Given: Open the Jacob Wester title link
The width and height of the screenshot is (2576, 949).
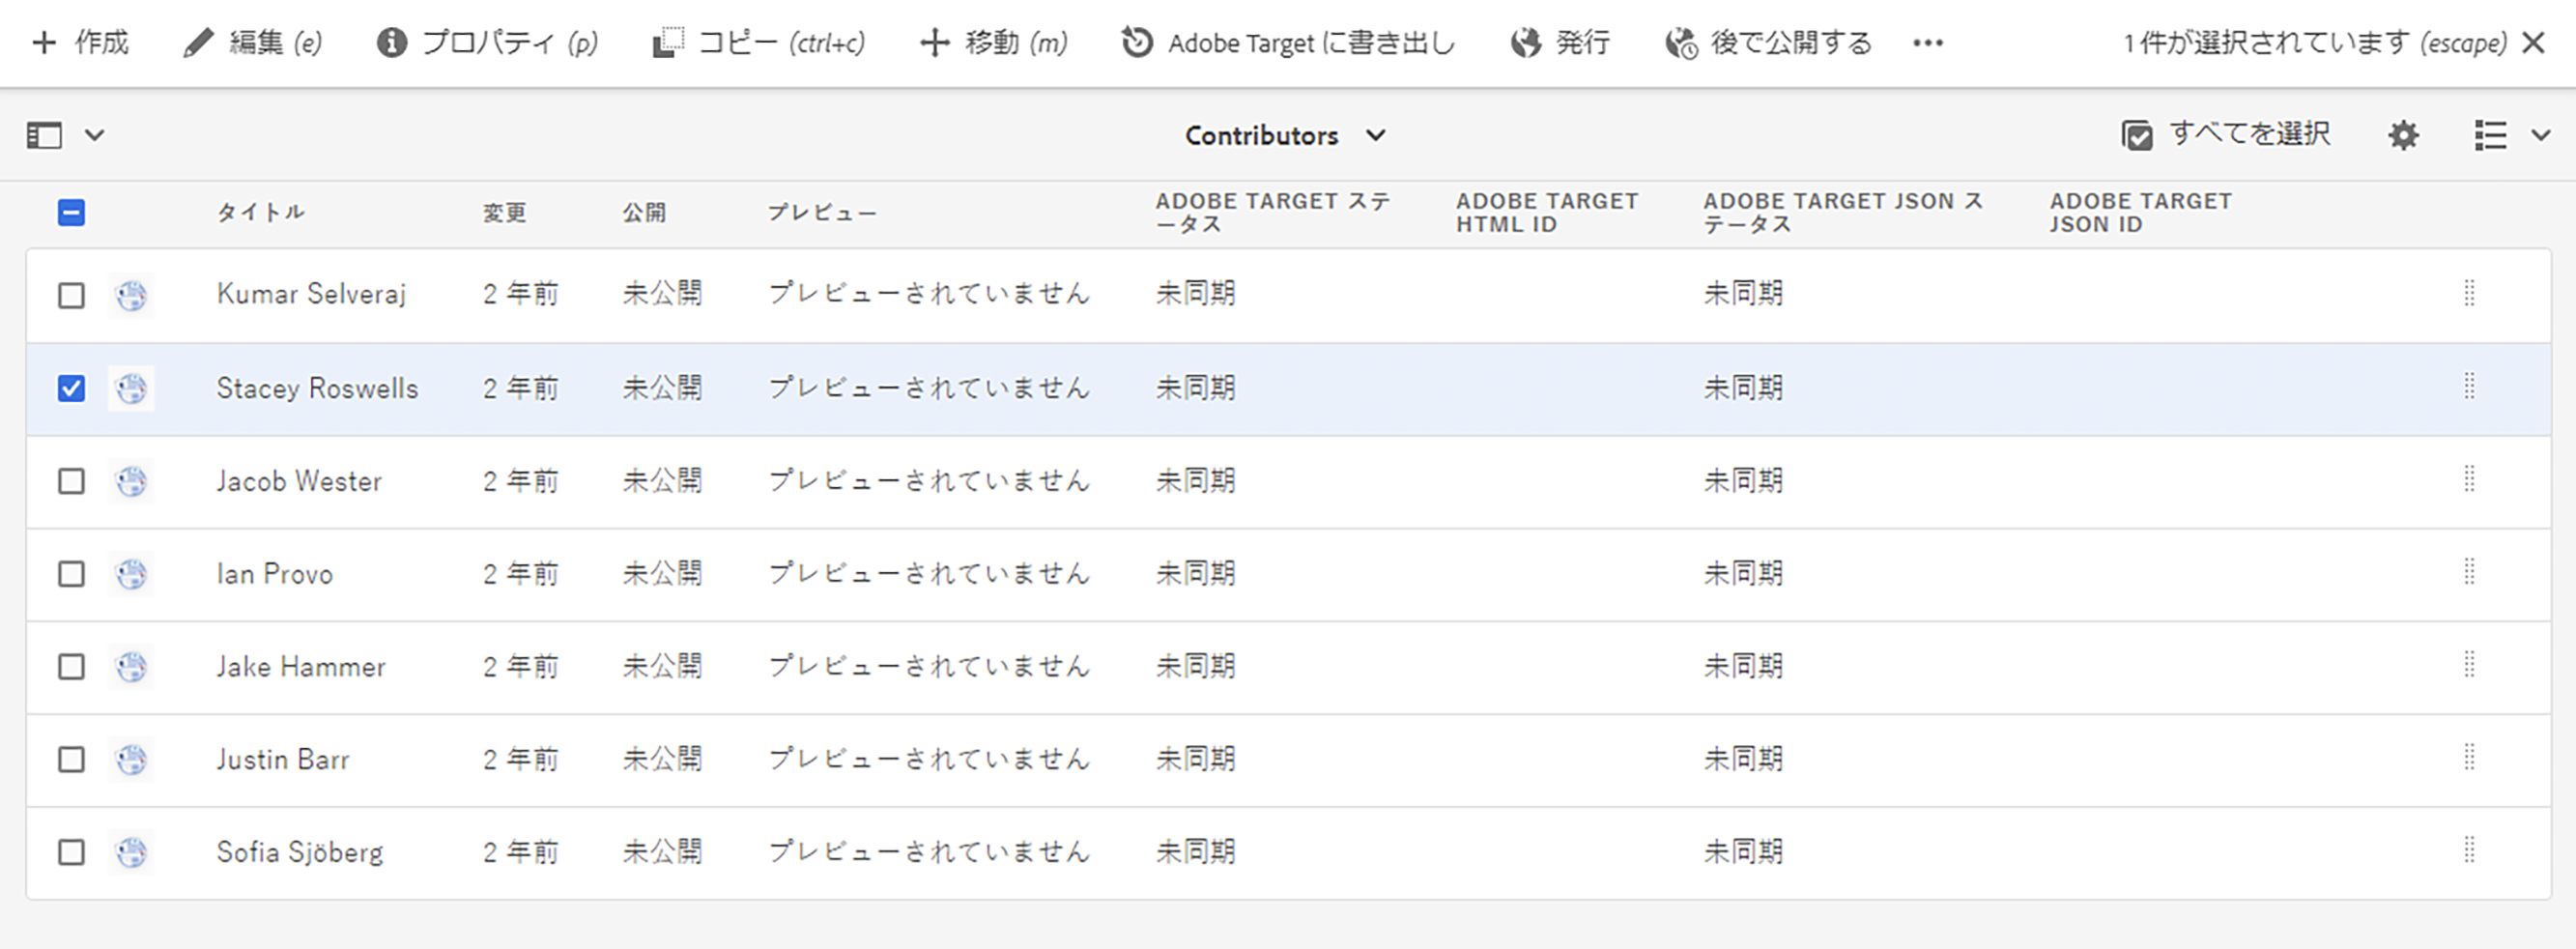Looking at the screenshot, I should pos(299,481).
